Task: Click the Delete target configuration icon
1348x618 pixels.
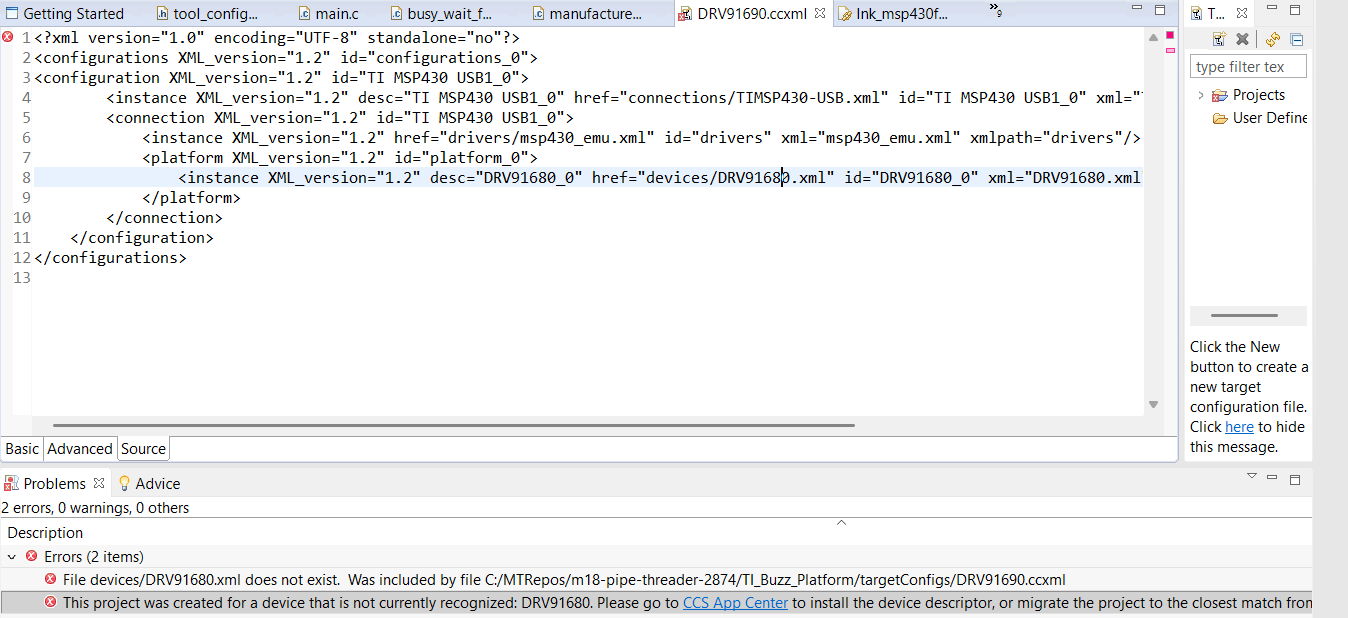Action: click(1242, 39)
